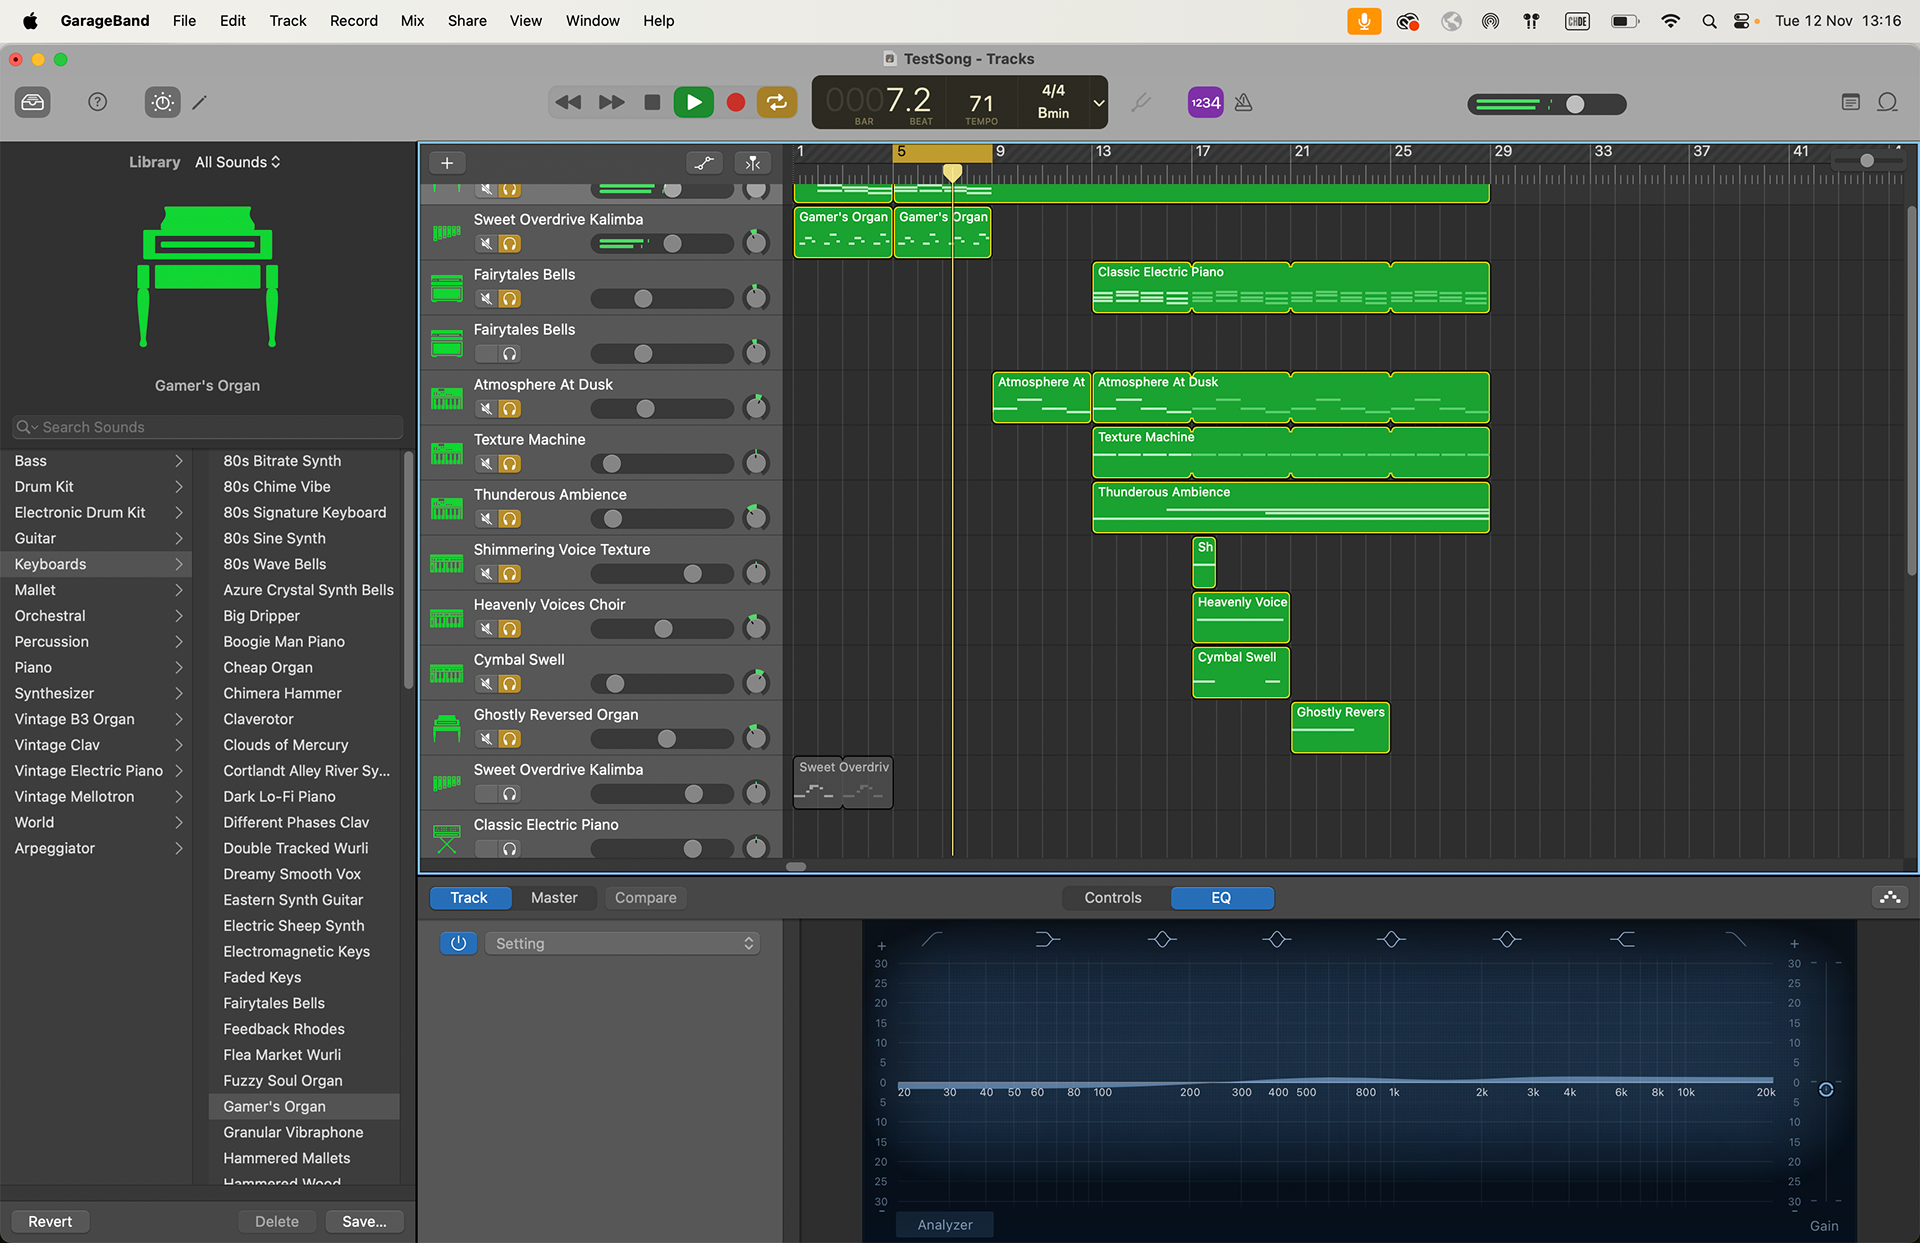Viewport: 1920px width, 1243px height.
Task: Click the Rewind transport button
Action: (568, 102)
